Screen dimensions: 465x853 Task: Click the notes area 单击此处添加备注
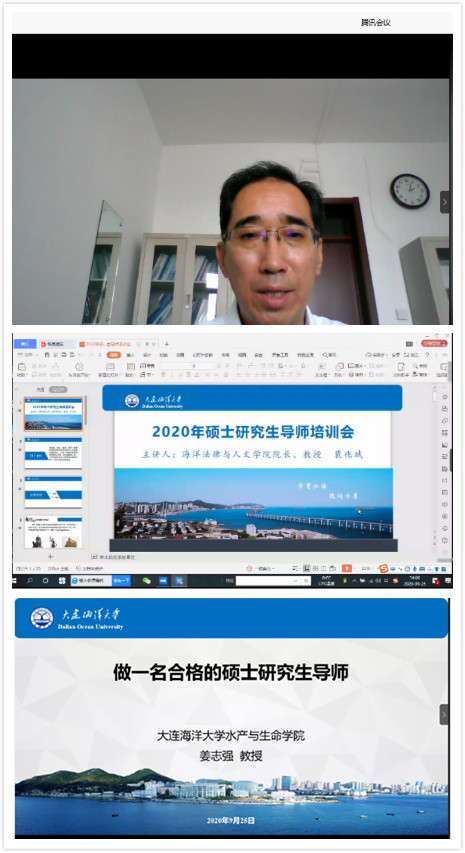[117, 557]
